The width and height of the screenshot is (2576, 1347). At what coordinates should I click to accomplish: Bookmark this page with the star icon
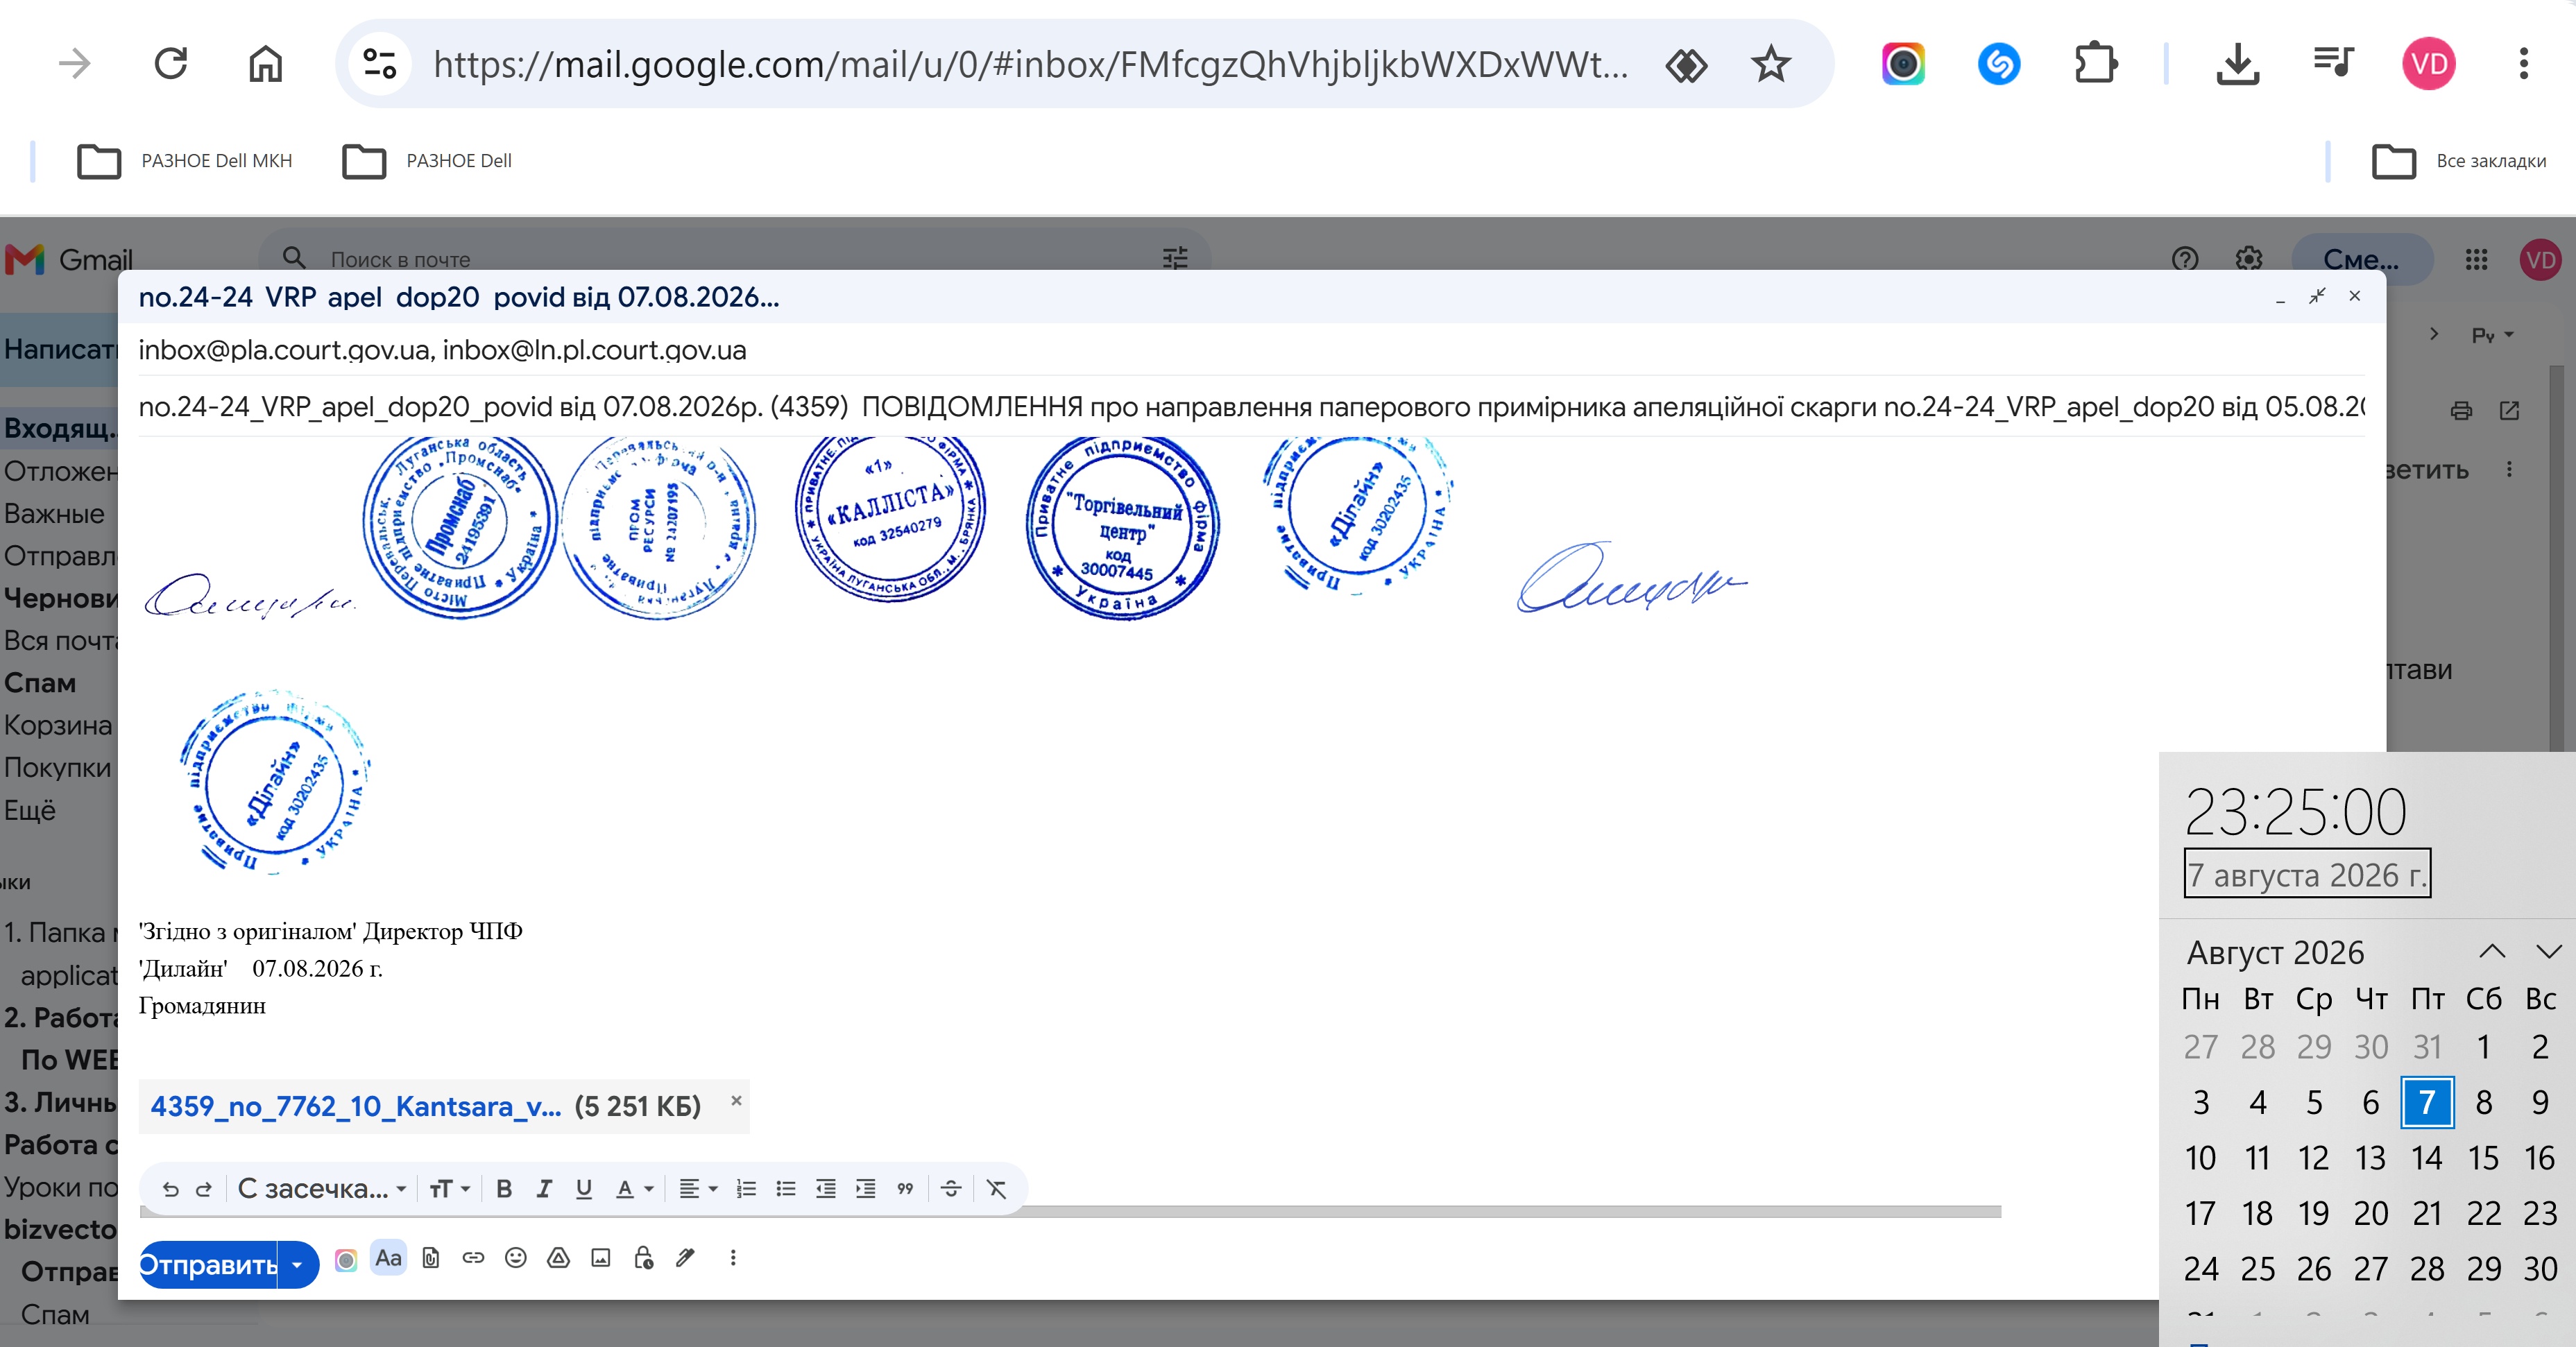tap(1771, 64)
